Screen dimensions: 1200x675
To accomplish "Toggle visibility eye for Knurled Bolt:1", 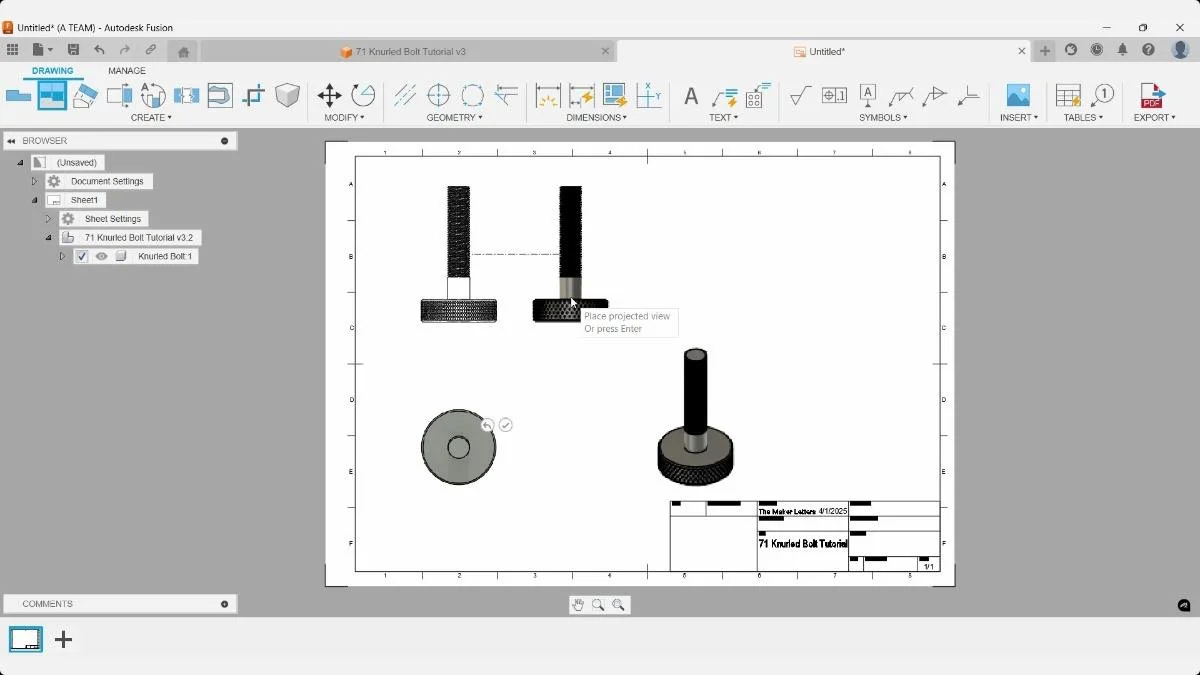I will (101, 256).
